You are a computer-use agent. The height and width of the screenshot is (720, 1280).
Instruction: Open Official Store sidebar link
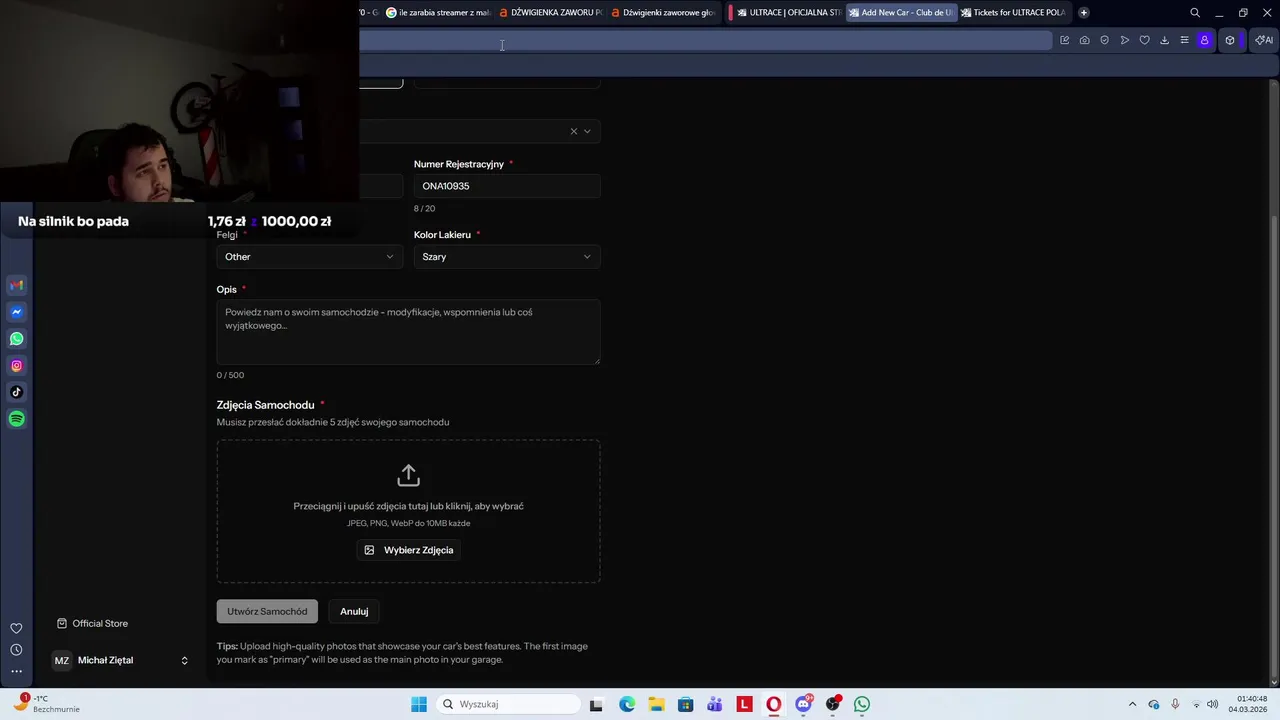(92, 623)
